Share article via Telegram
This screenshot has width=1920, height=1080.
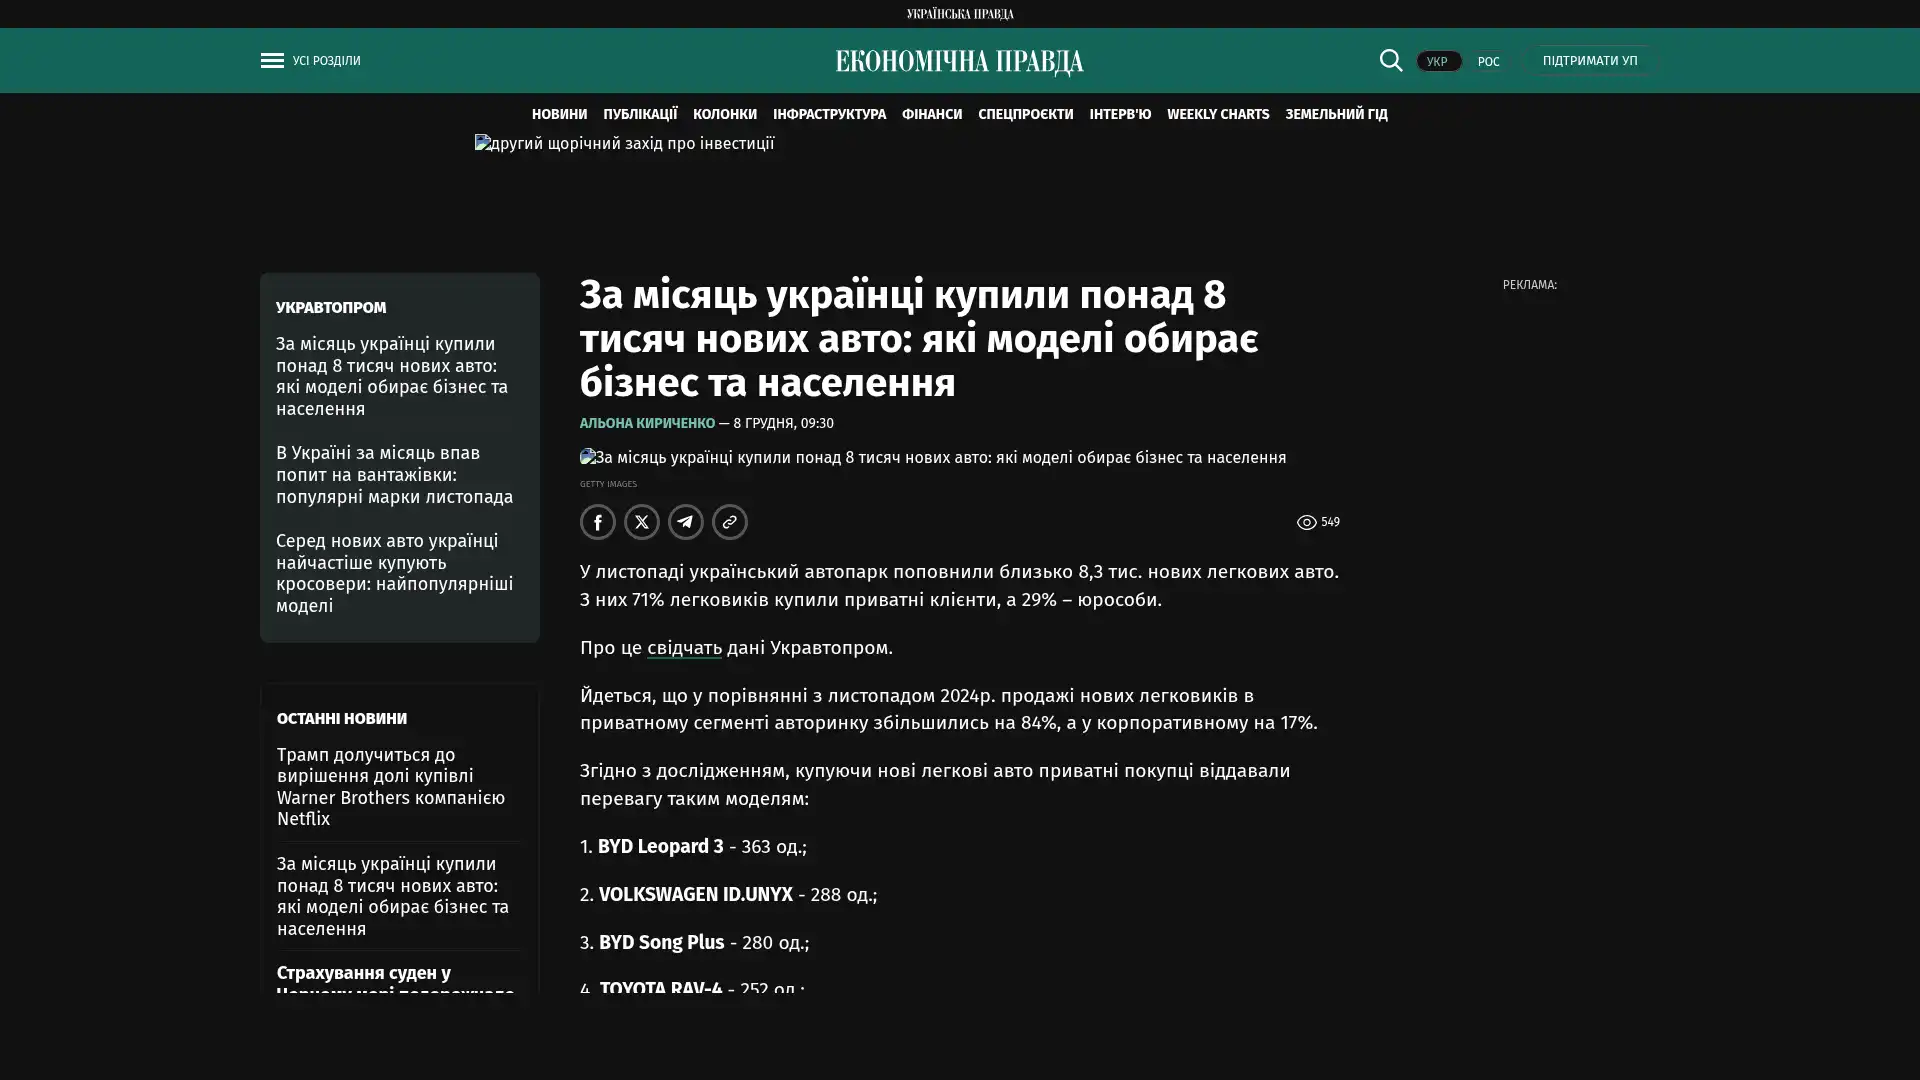[685, 522]
